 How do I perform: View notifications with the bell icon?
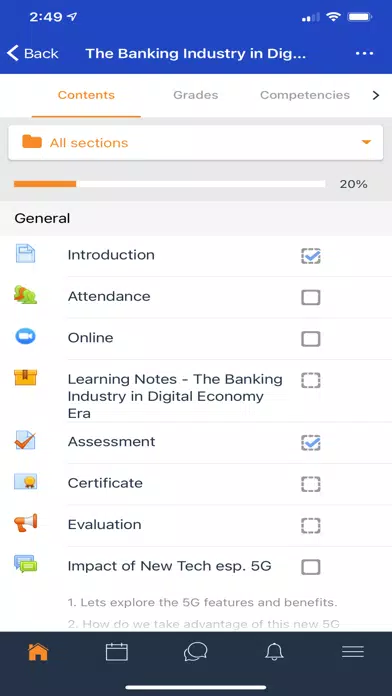(x=274, y=652)
